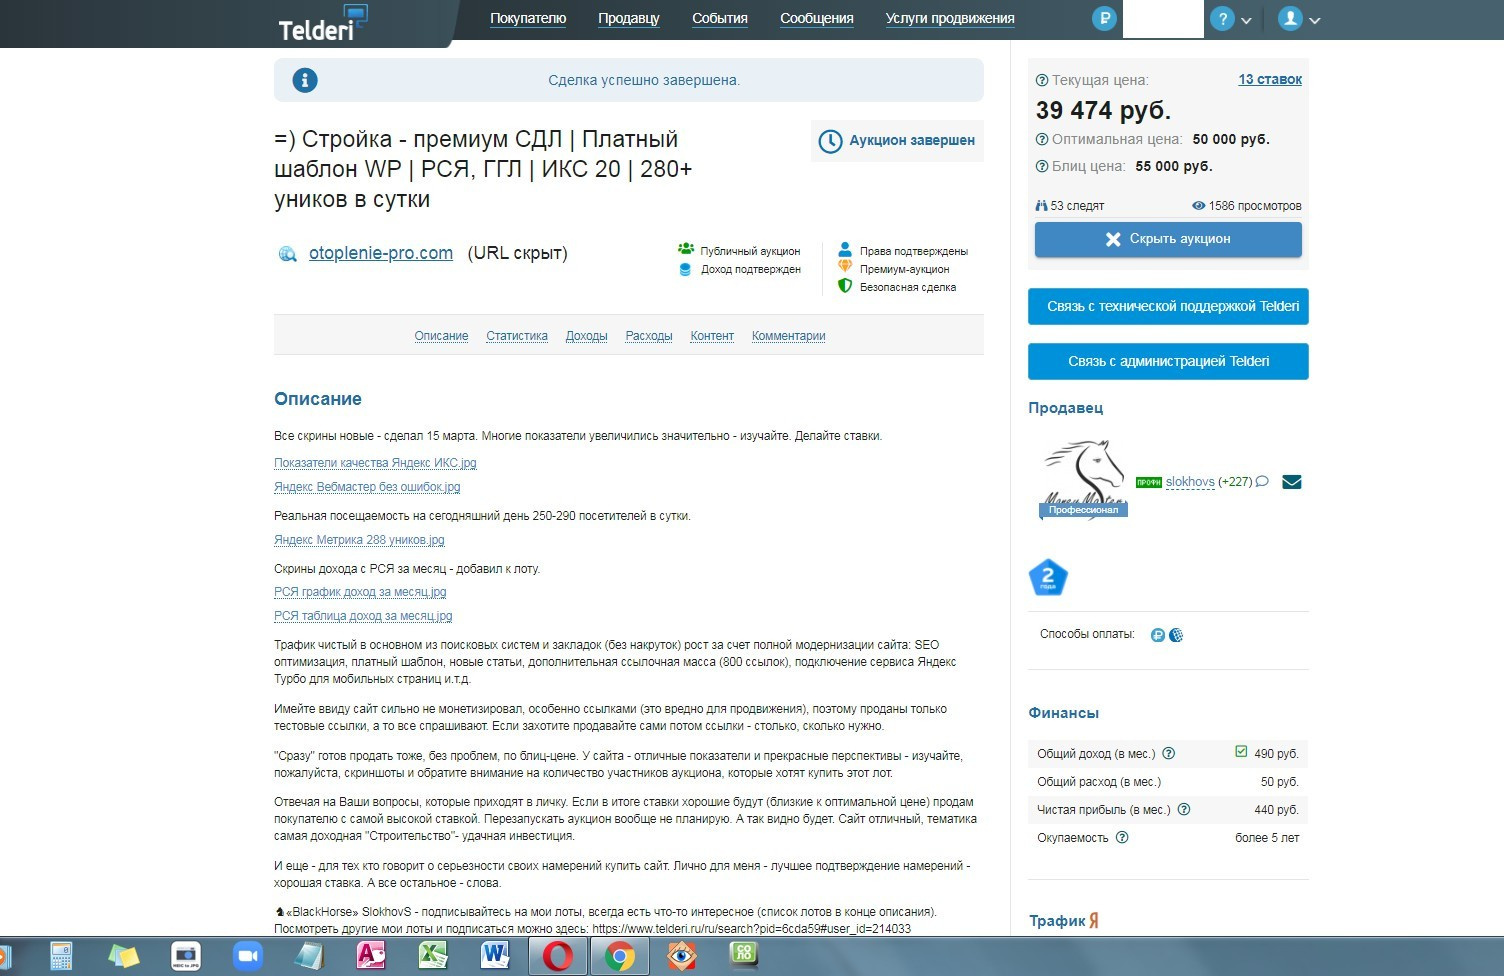Image resolution: width=1504 pixels, height=976 pixels.
Task: Click the Скрыть аукцион button
Action: coord(1168,239)
